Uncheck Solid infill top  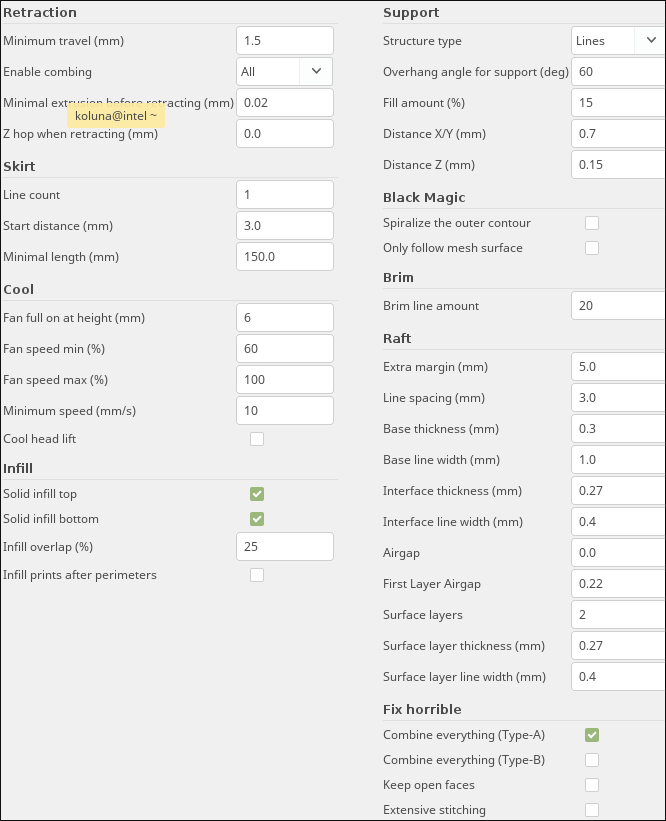(x=257, y=494)
